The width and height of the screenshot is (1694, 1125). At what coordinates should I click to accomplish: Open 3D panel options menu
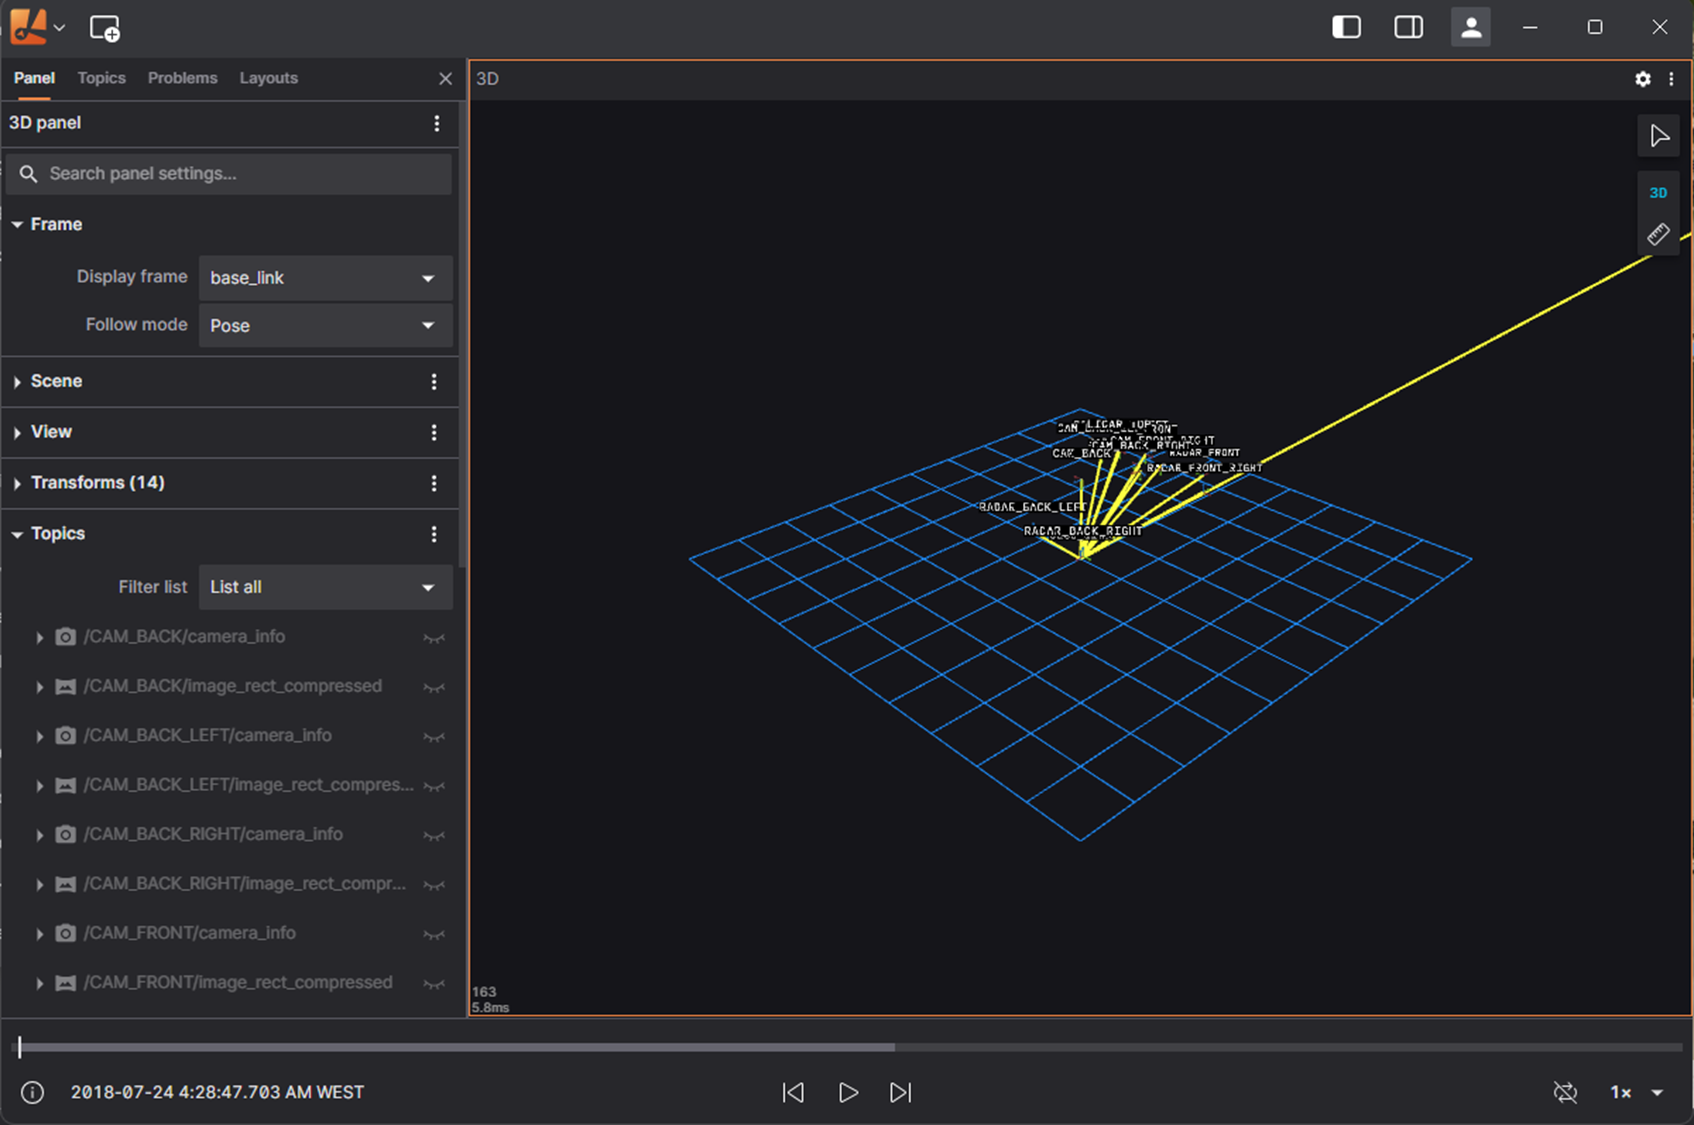tap(437, 123)
